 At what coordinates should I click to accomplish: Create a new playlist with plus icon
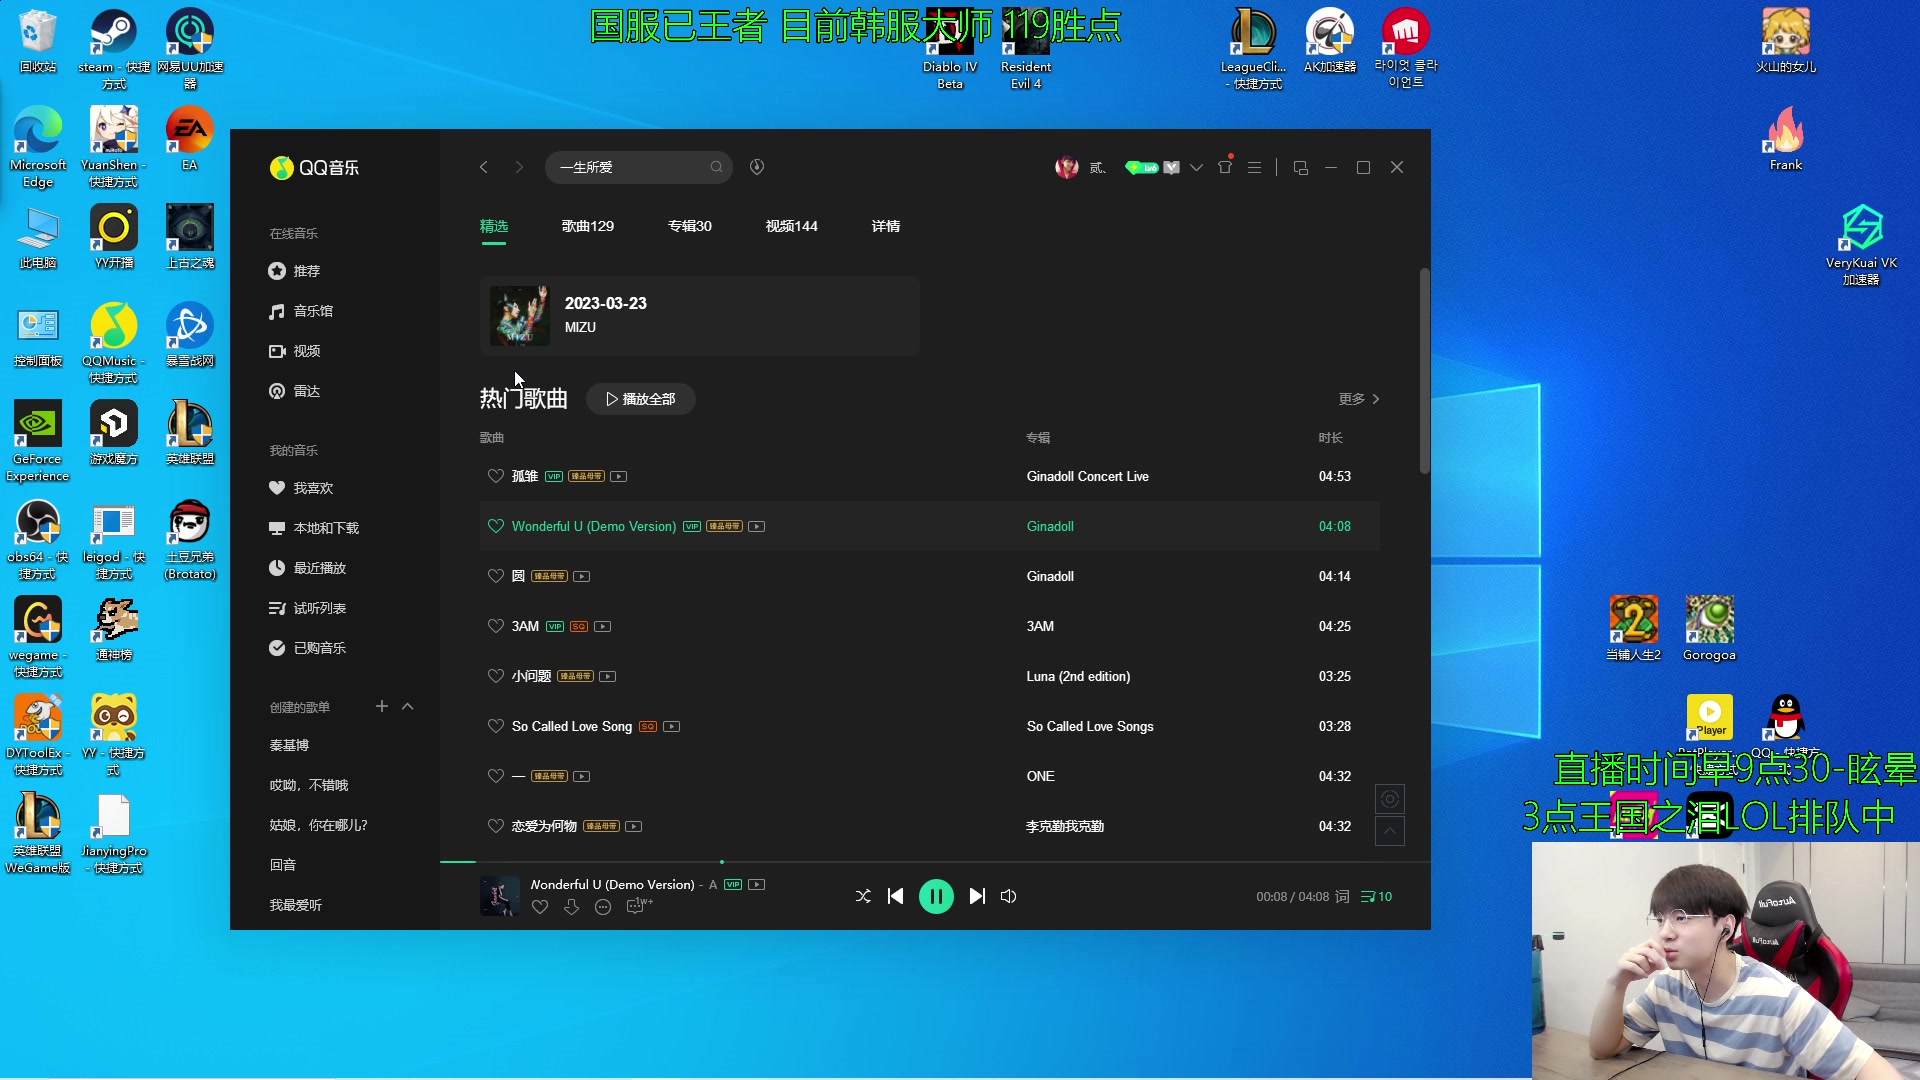[381, 706]
